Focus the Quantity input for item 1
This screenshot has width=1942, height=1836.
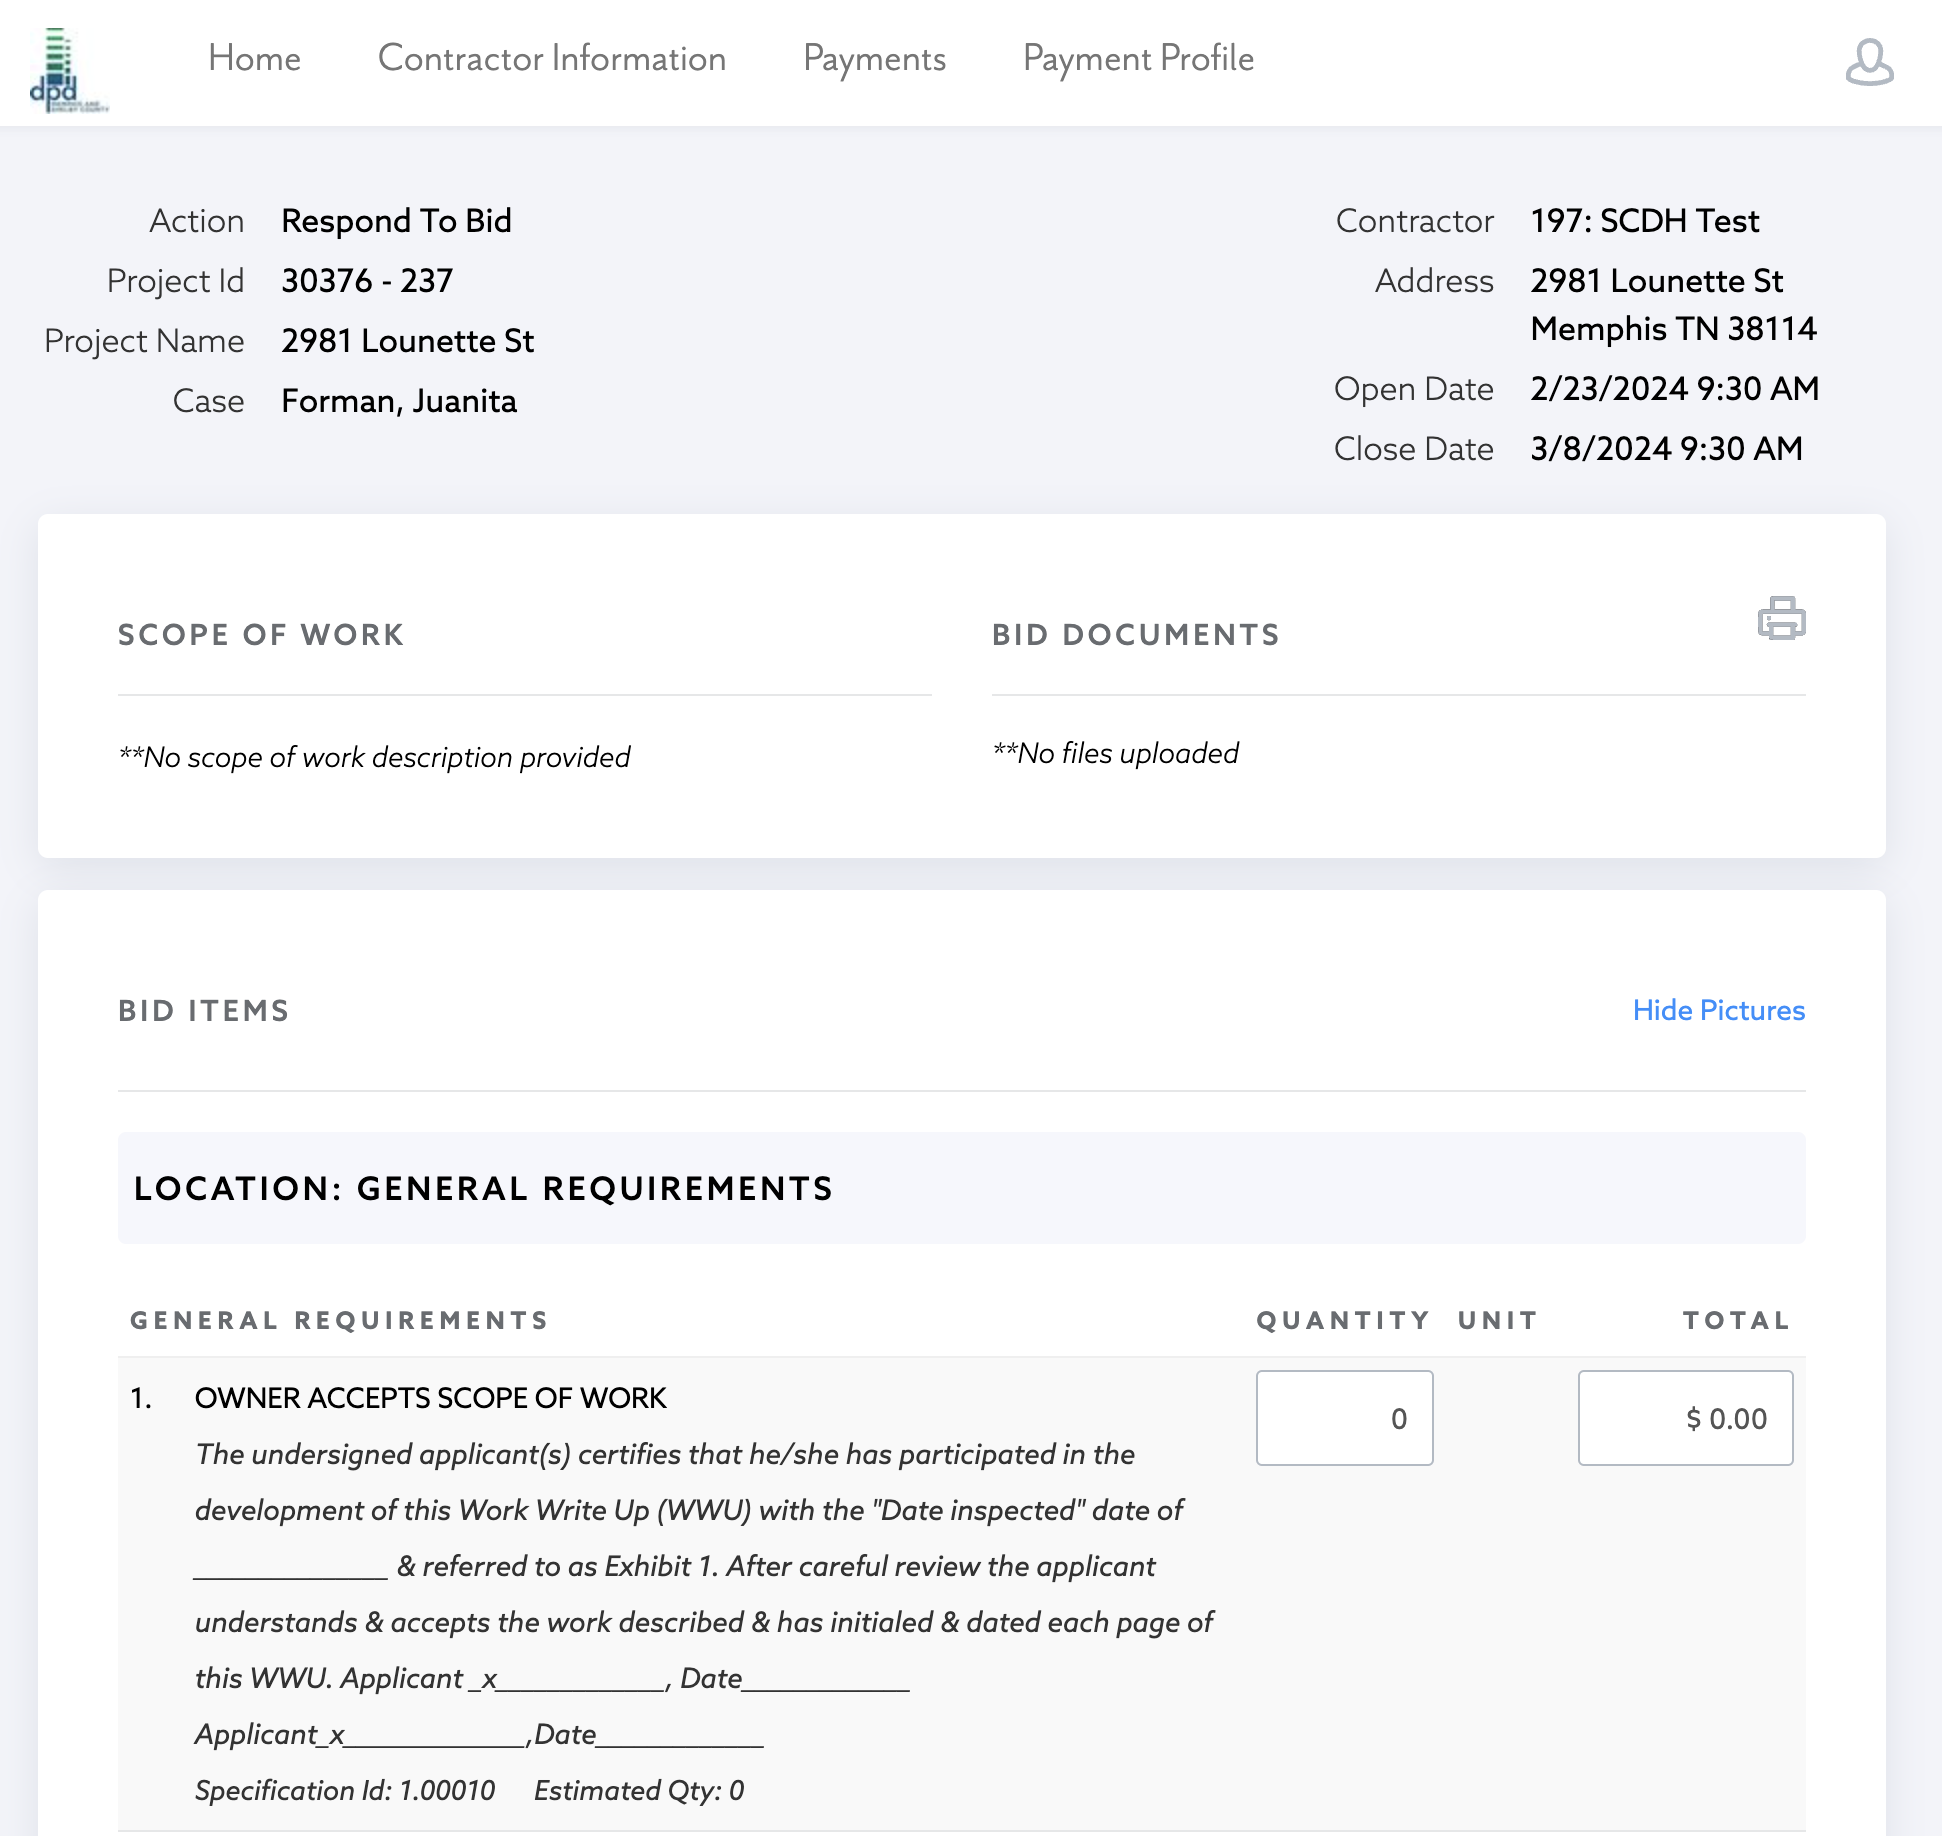[x=1343, y=1418]
